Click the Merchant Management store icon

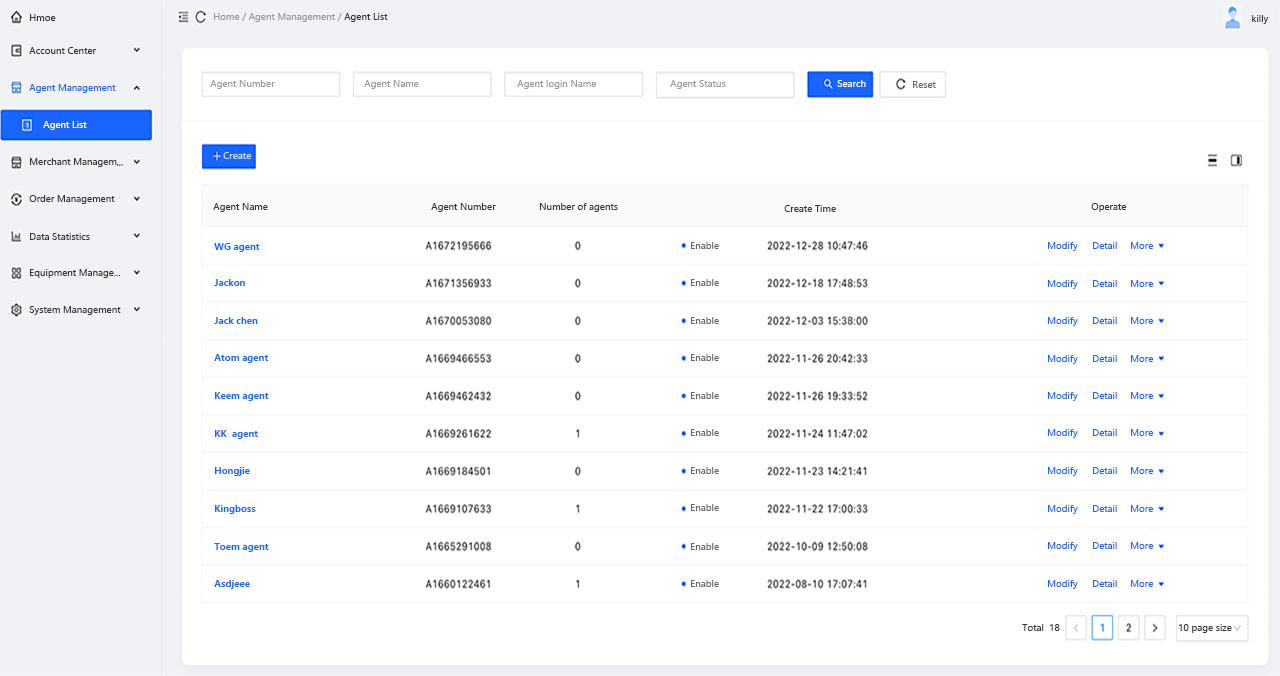[16, 162]
